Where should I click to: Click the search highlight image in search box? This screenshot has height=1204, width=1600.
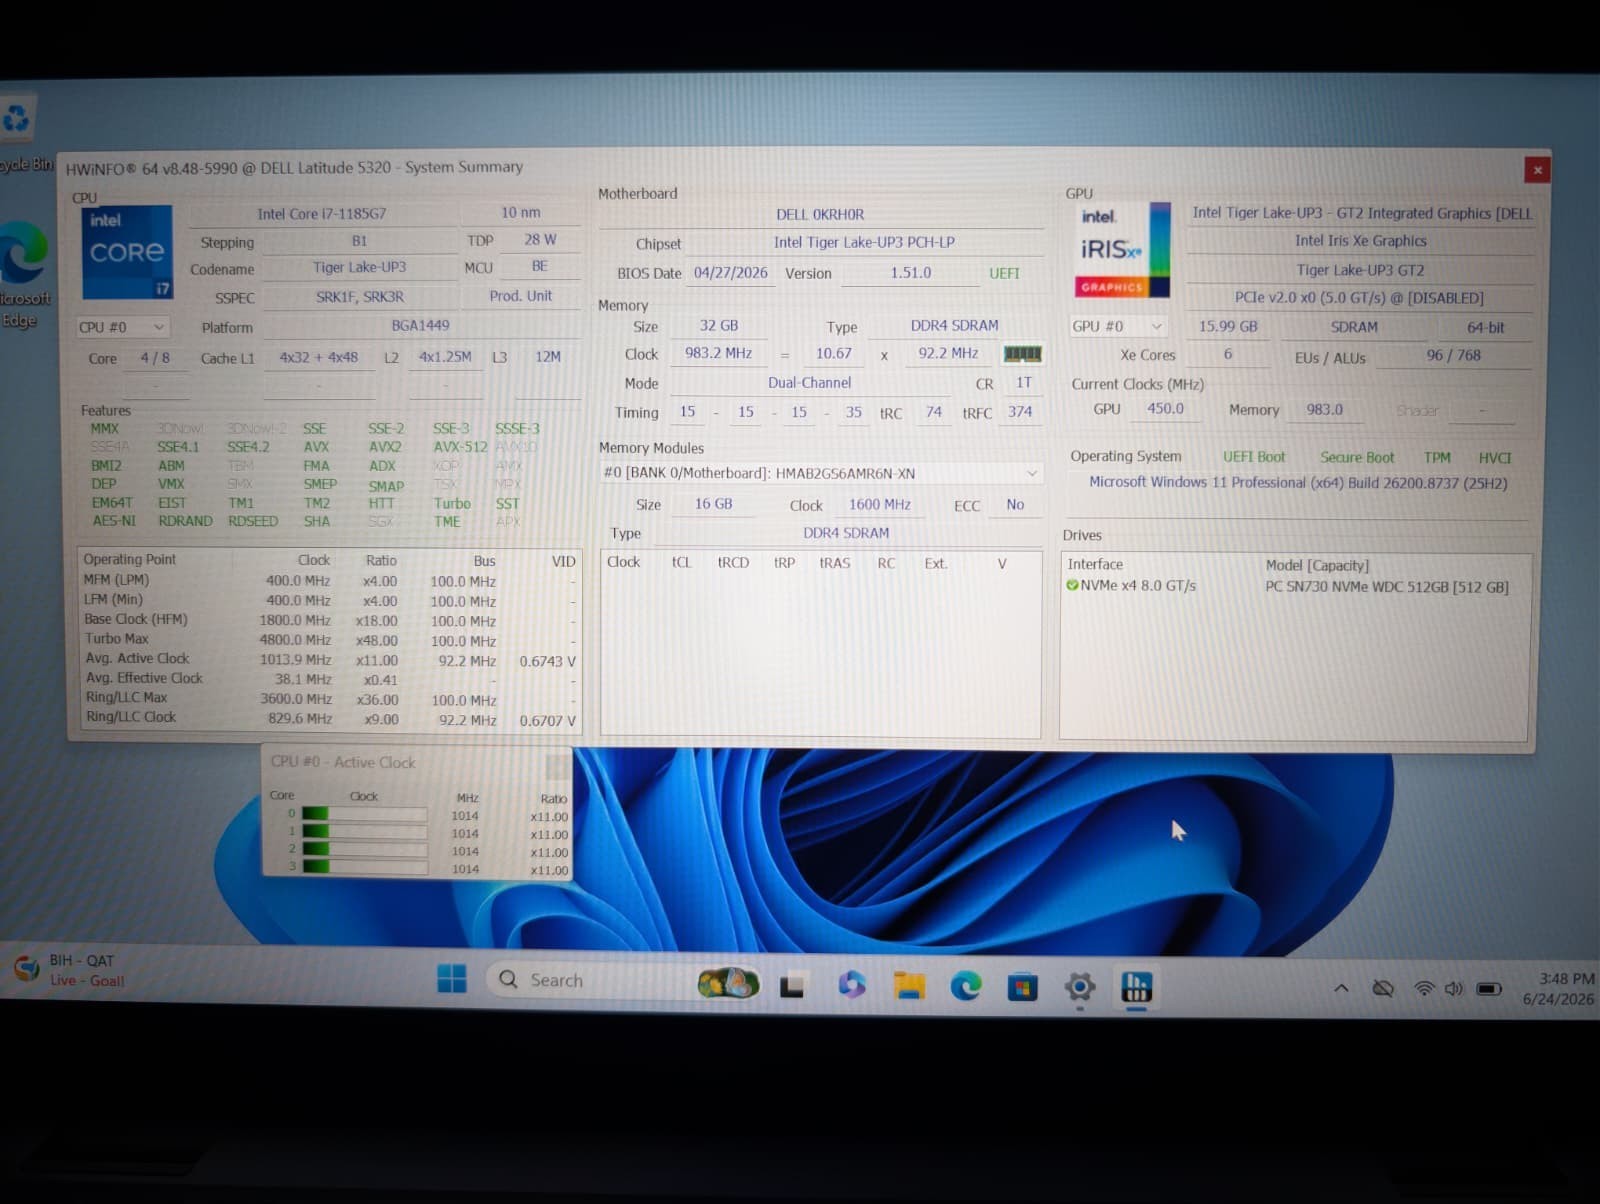728,983
